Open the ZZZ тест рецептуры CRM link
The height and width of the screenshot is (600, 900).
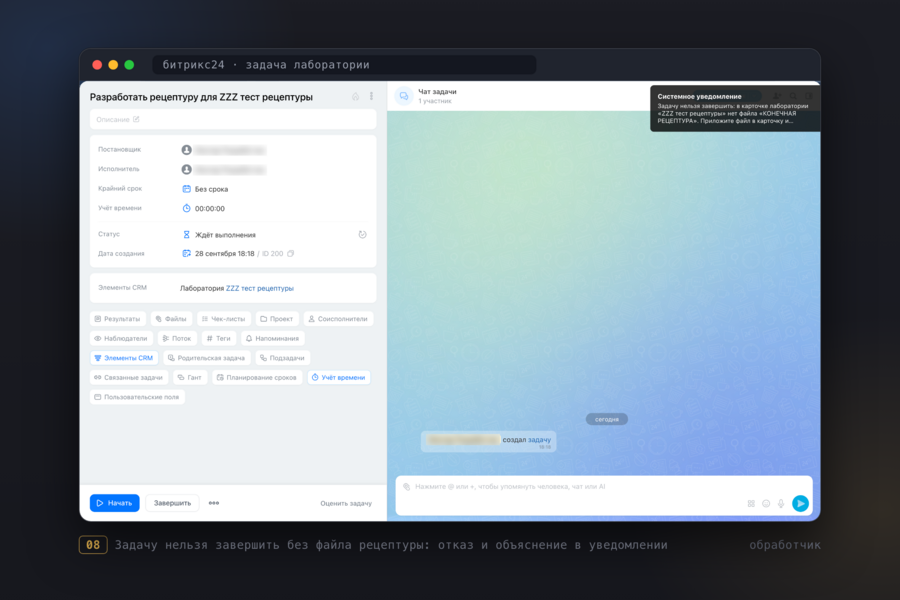point(259,288)
